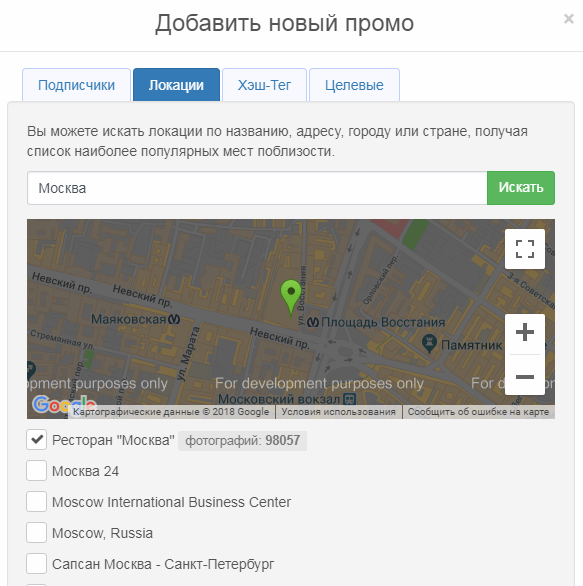
Task: Check the Москва 24 checkbox
Action: (x=37, y=471)
